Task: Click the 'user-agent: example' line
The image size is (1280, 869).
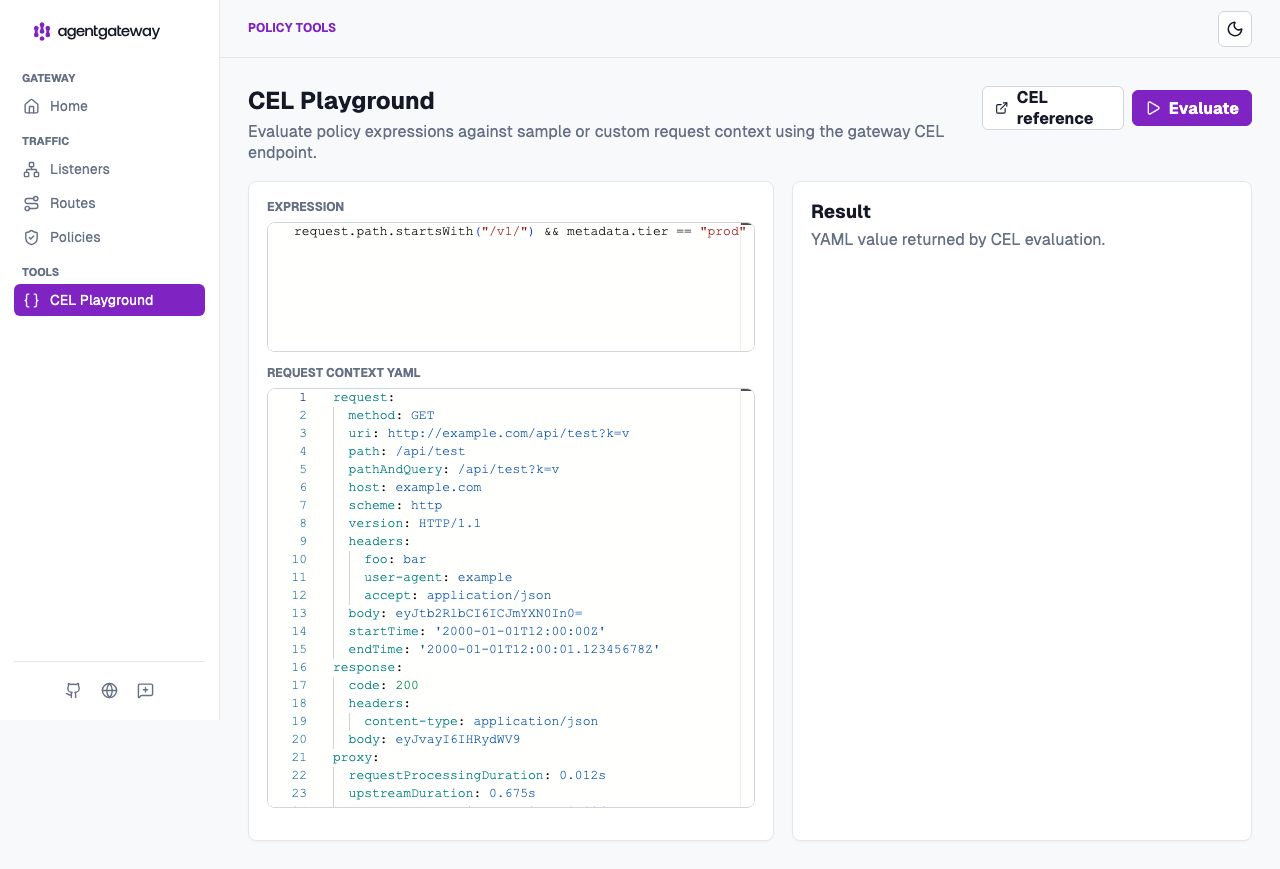Action: (x=438, y=577)
